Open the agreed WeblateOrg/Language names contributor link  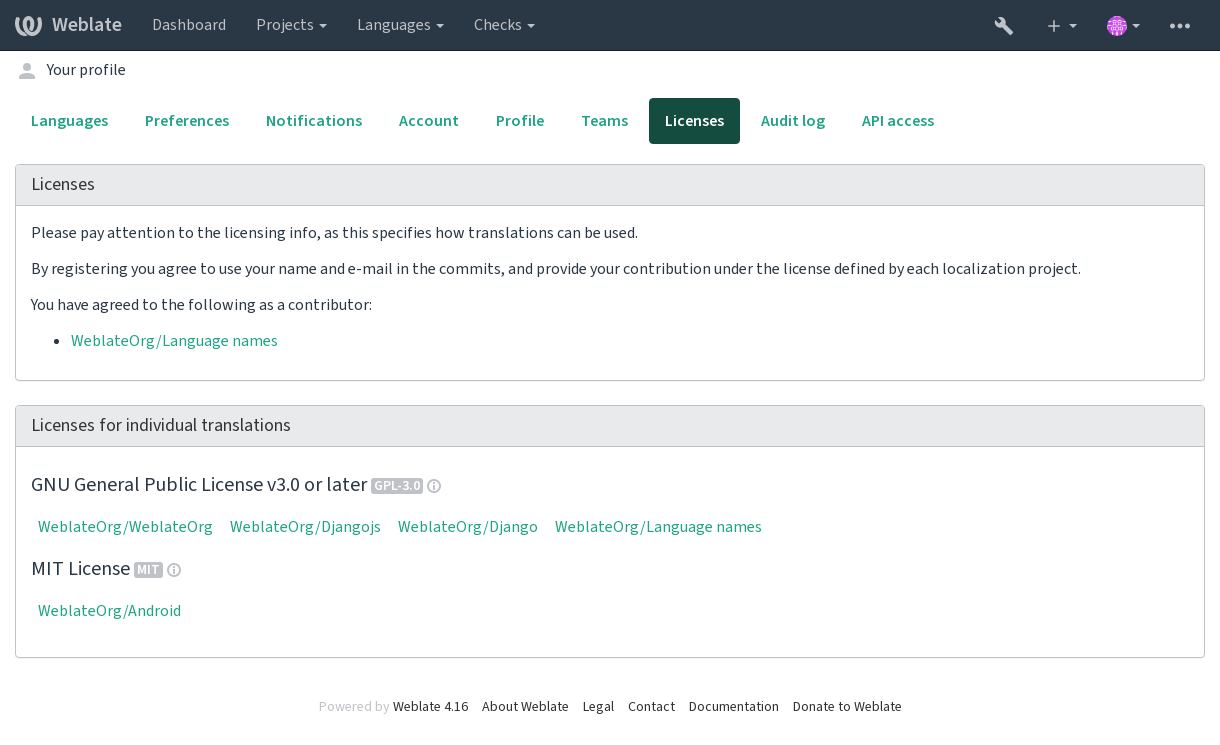(x=174, y=341)
